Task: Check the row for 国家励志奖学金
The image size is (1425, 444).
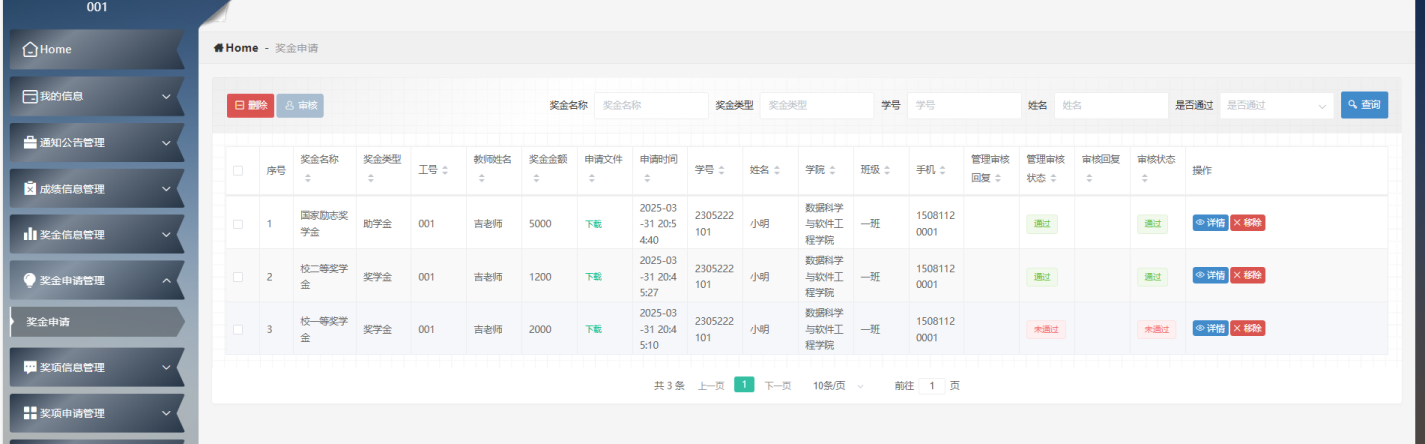Action: 238,224
